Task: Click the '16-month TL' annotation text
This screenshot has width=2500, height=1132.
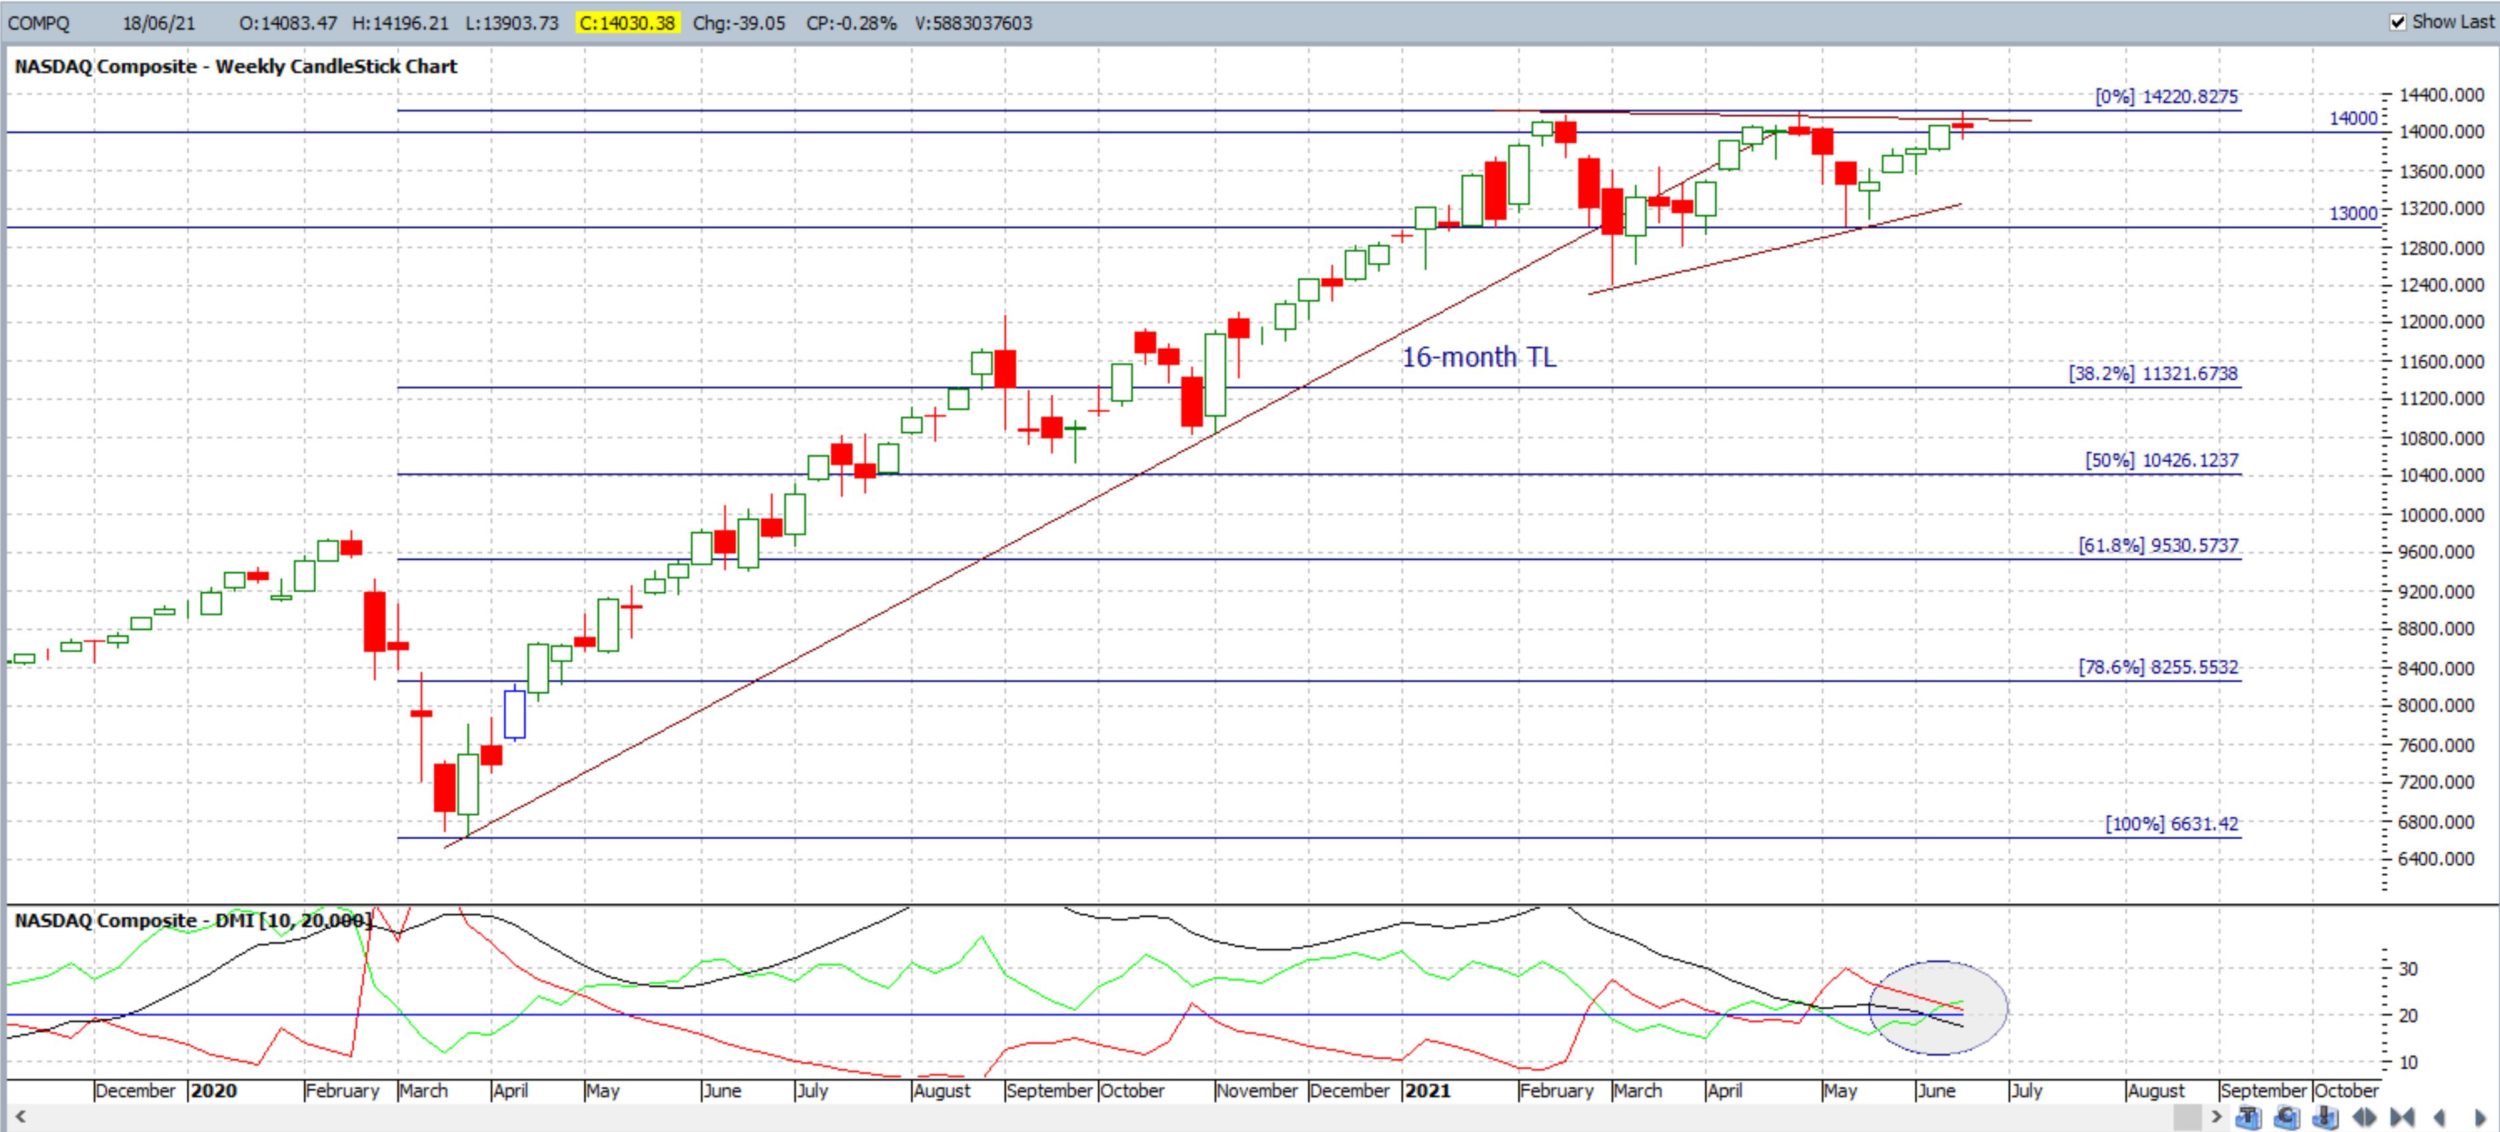Action: tap(1478, 357)
